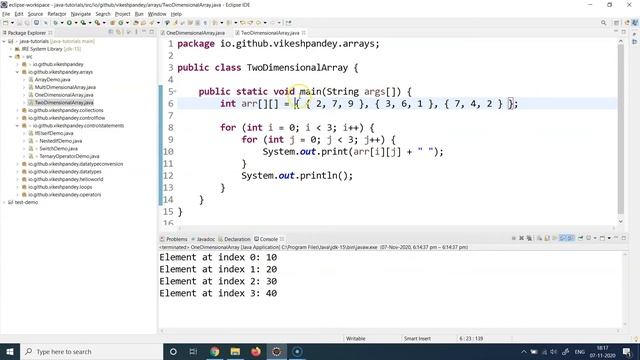The height and width of the screenshot is (360, 640).
Task: Switch to Java perspective icon
Action: coord(635,23)
